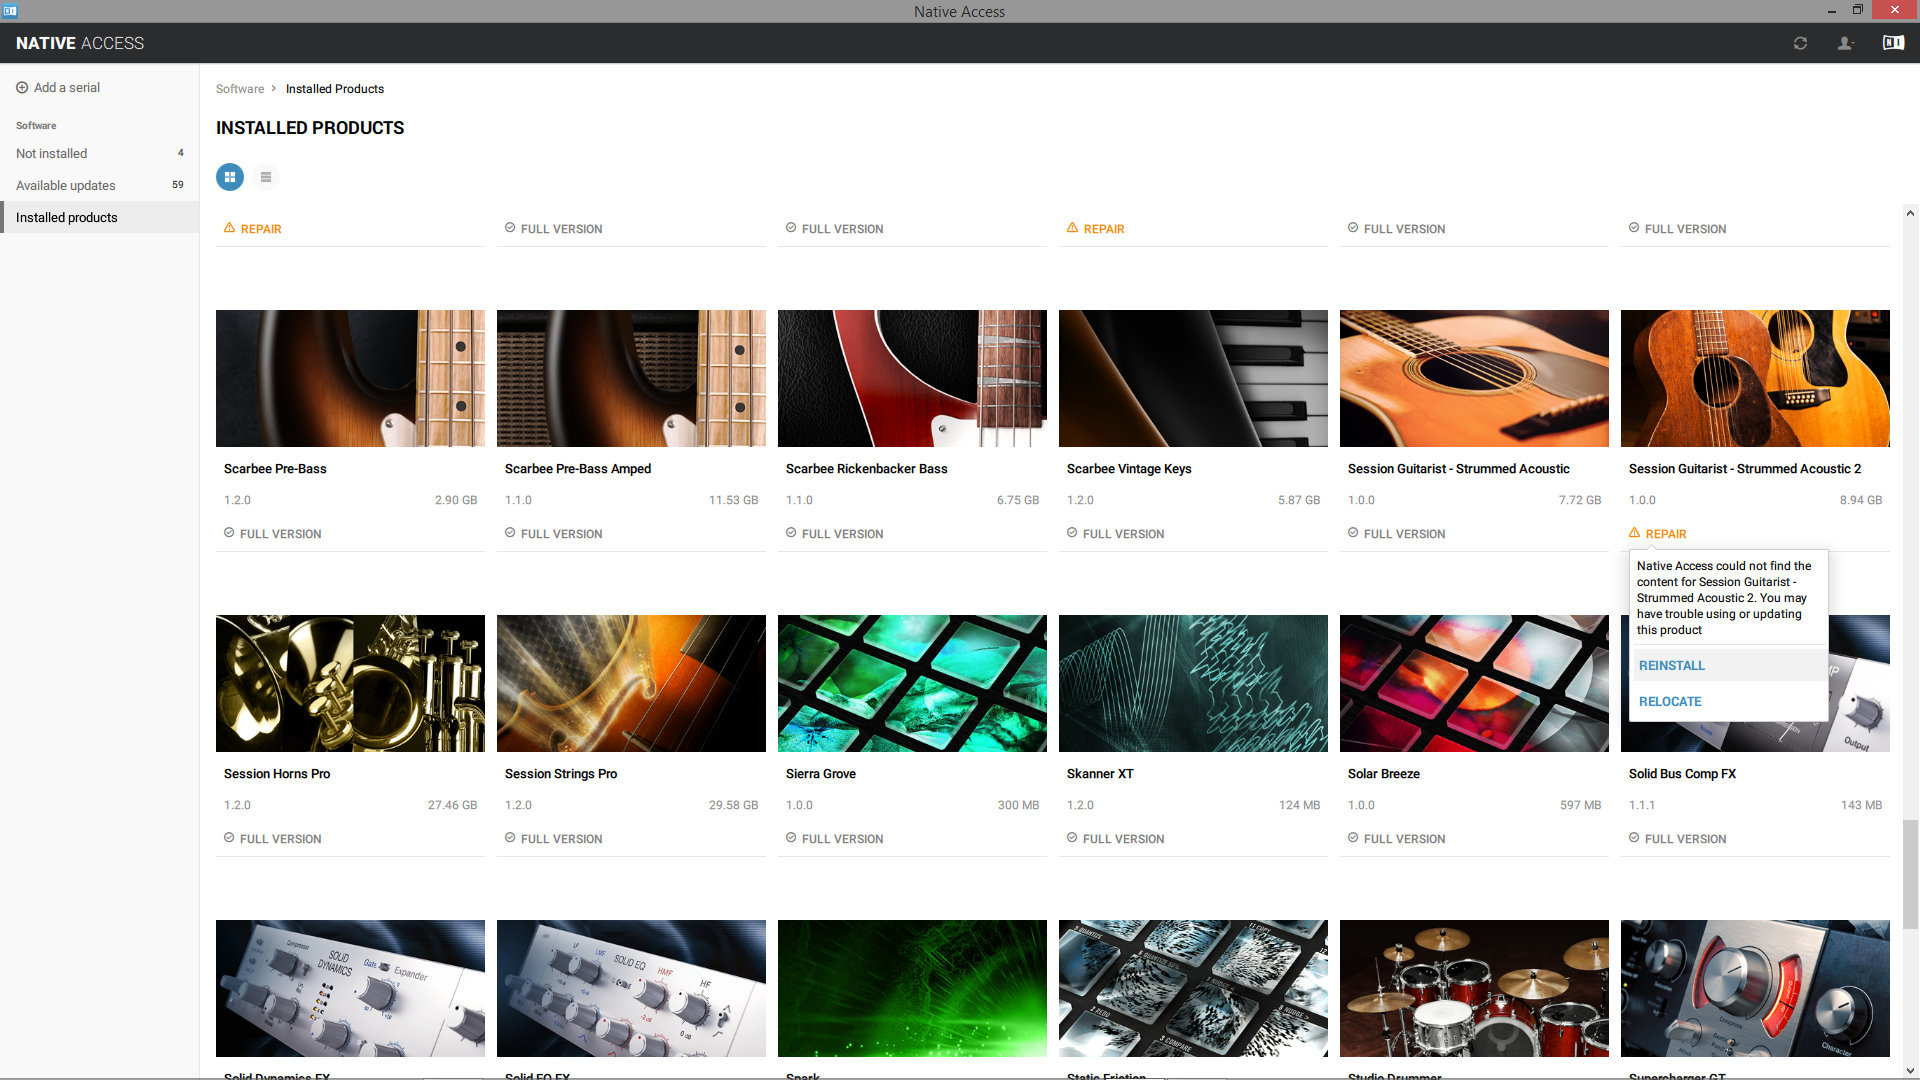Click REPAIR above Scarbee Pre-Bass
Screen dimensions: 1920x1080
[x=262, y=228]
